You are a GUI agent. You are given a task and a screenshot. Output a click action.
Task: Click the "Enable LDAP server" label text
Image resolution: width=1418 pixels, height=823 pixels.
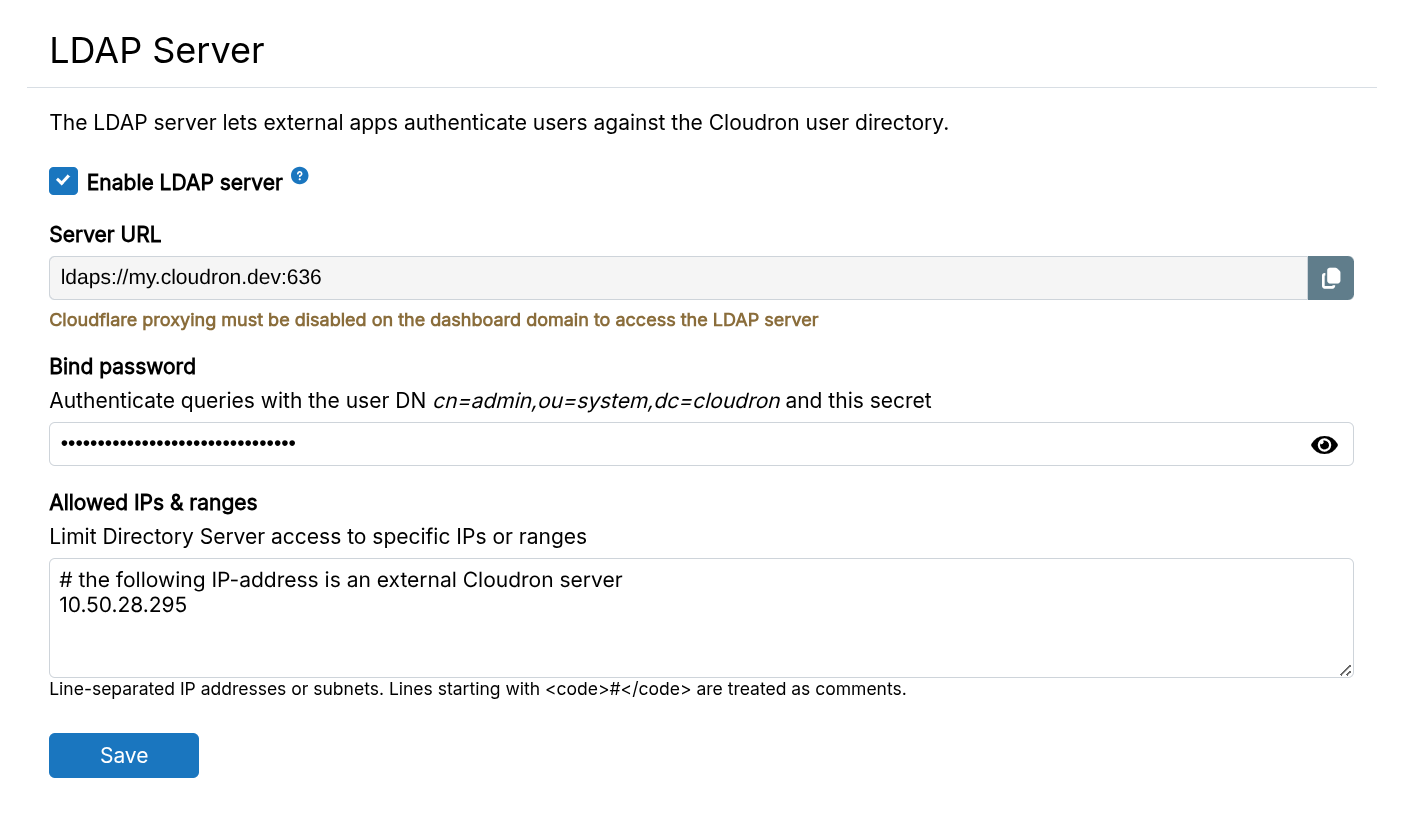pos(185,183)
